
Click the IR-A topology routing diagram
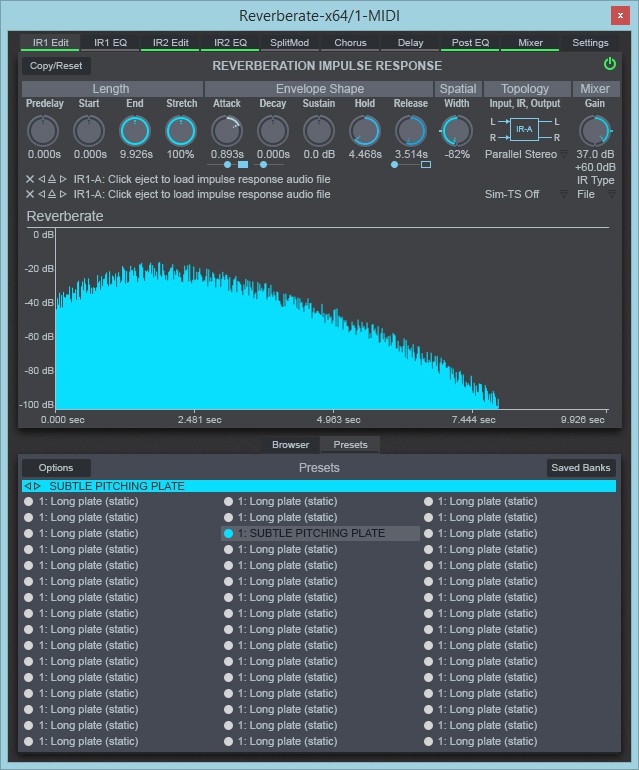pyautogui.click(x=524, y=129)
